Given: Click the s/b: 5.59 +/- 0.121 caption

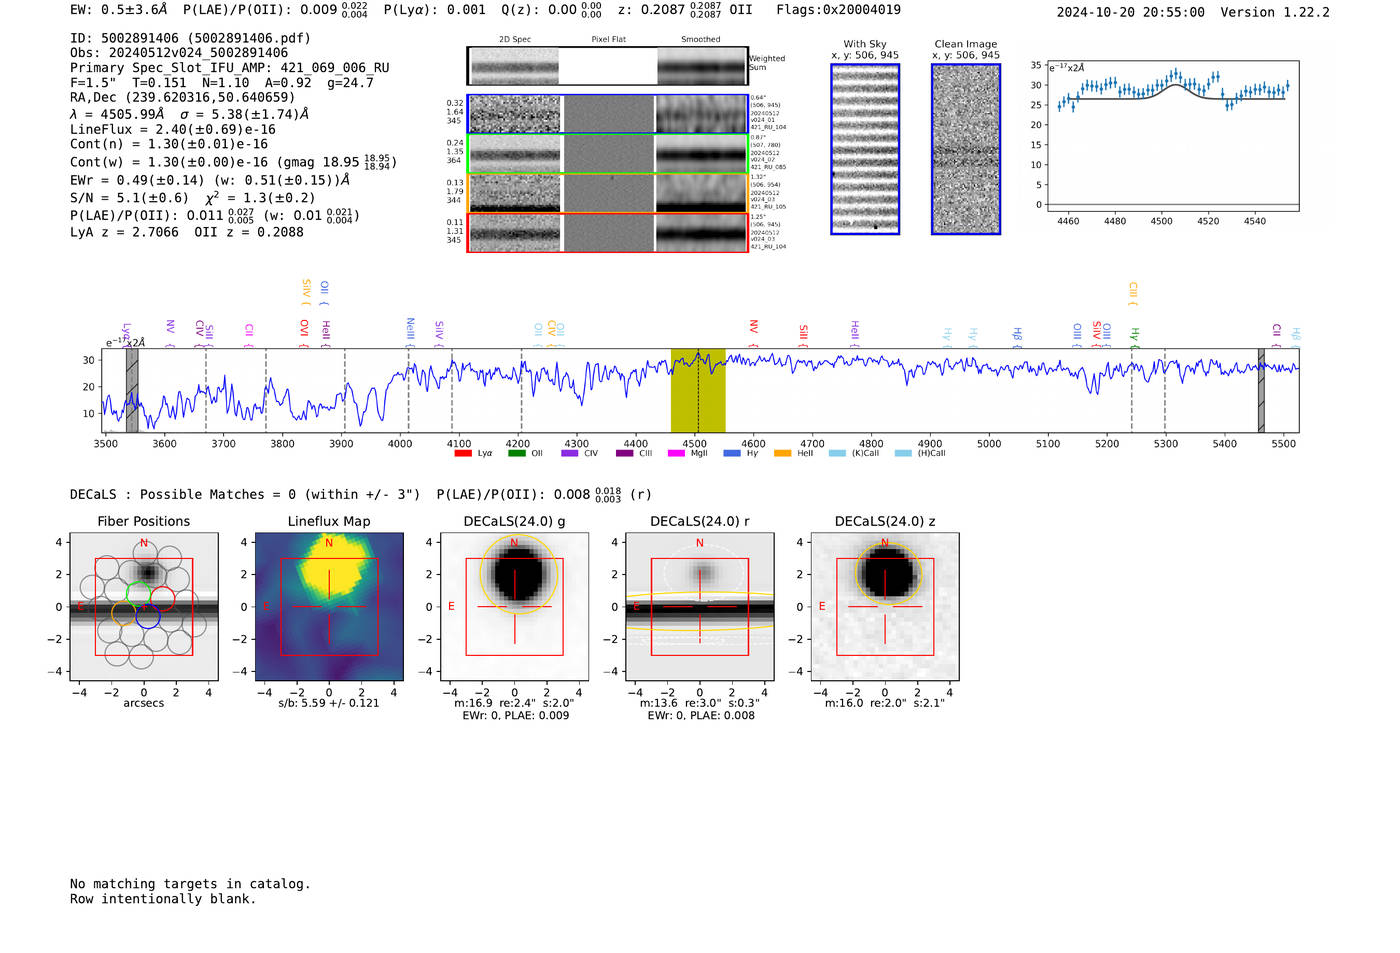Looking at the screenshot, I should (x=329, y=703).
